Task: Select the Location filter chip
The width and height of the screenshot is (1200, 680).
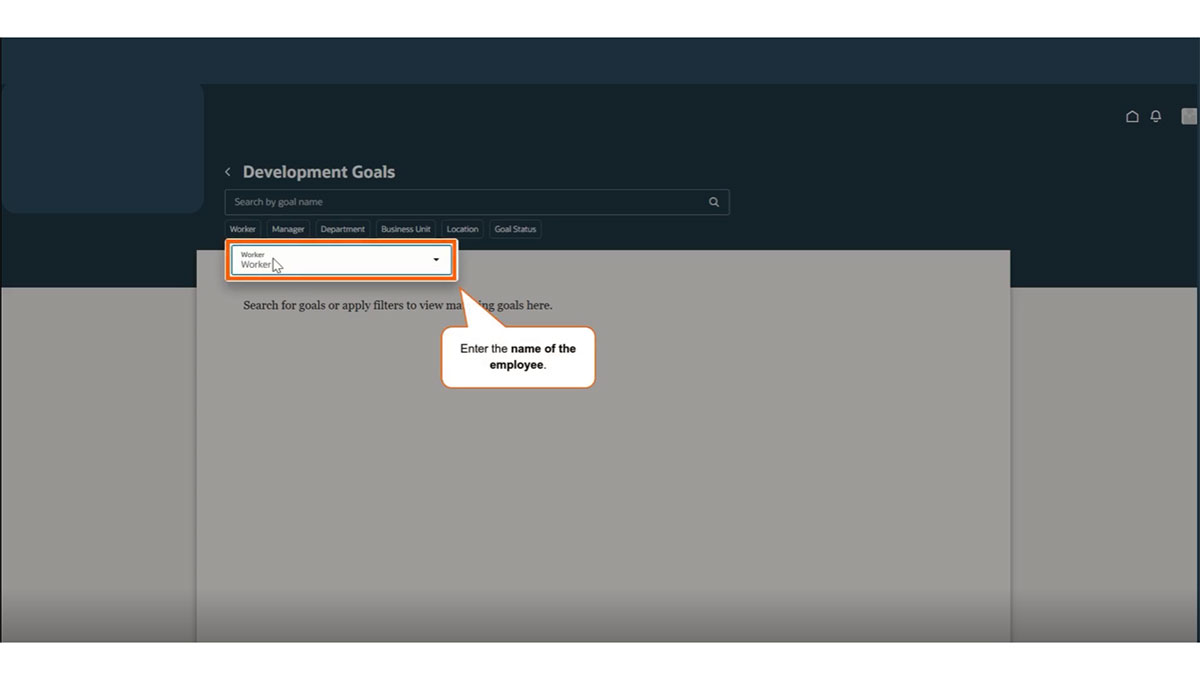Action: tap(462, 229)
